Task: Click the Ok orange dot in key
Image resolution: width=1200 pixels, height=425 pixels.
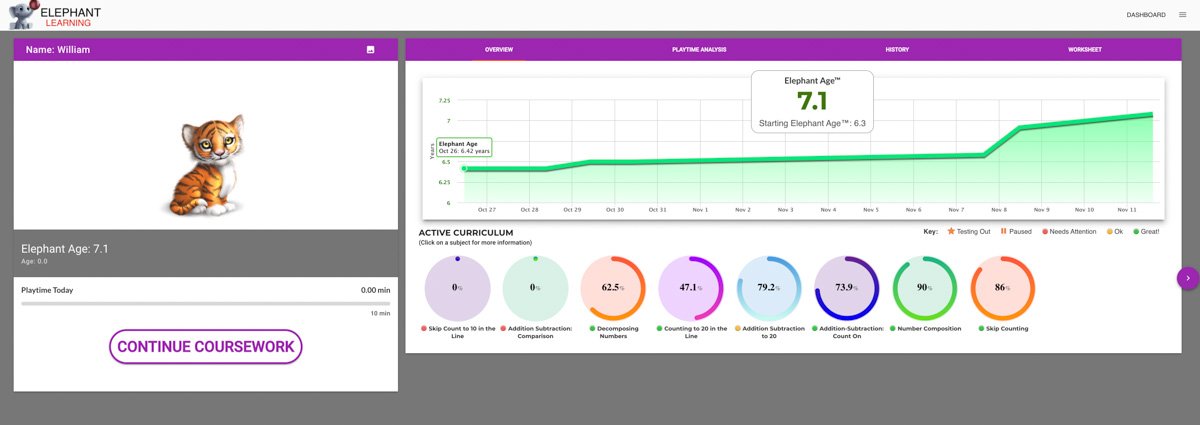Action: click(1109, 231)
